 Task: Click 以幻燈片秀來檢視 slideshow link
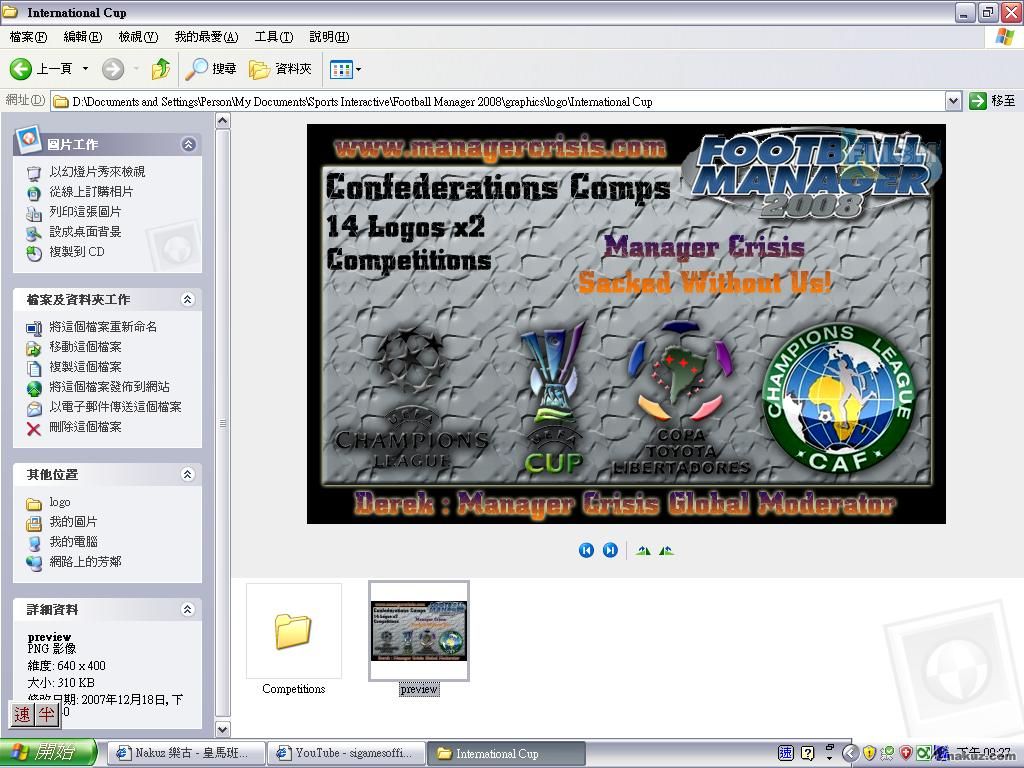tap(97, 172)
